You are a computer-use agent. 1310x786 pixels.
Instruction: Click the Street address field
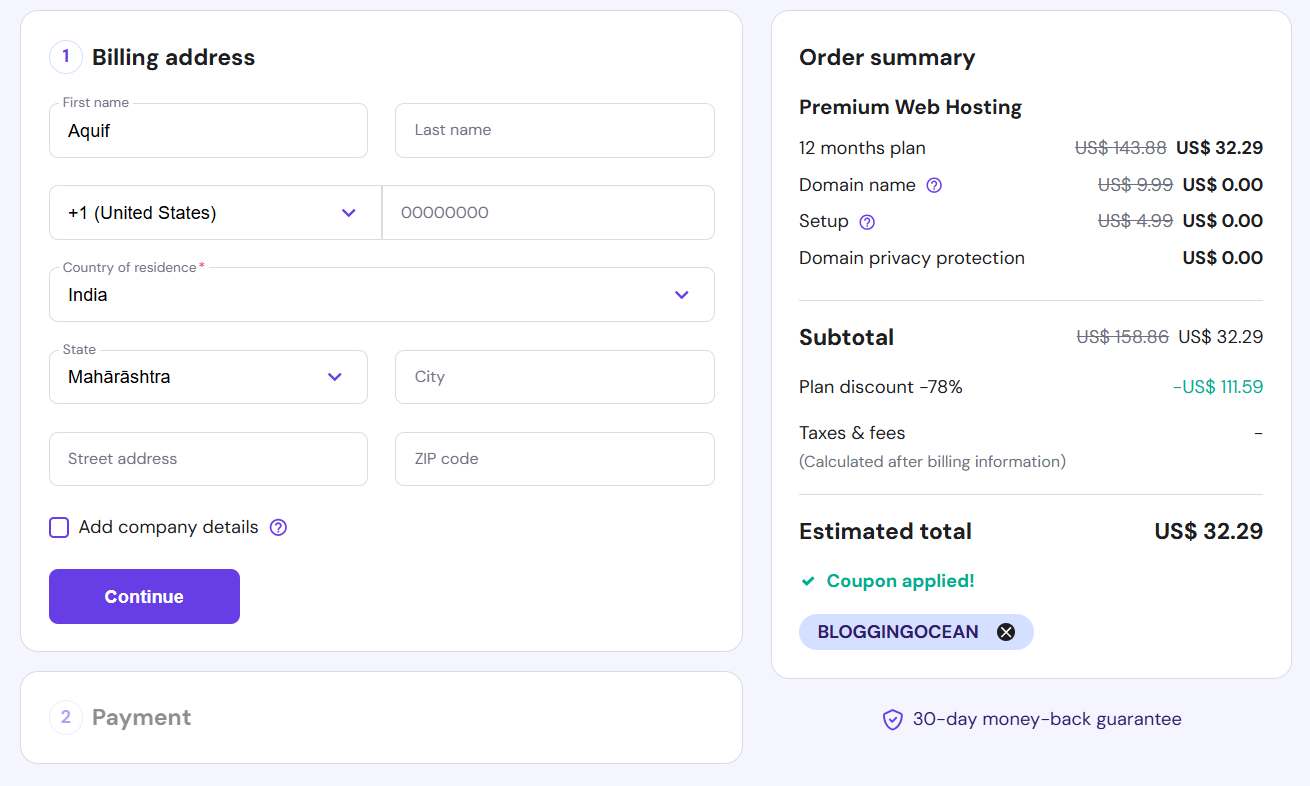pyautogui.click(x=208, y=459)
